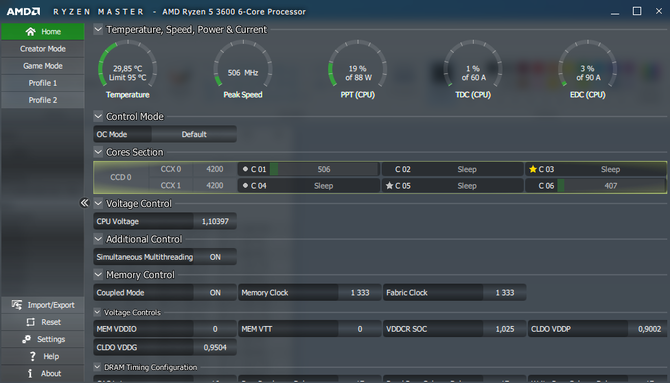
Task: Click the dot marker on C 01
Action: tap(245, 169)
